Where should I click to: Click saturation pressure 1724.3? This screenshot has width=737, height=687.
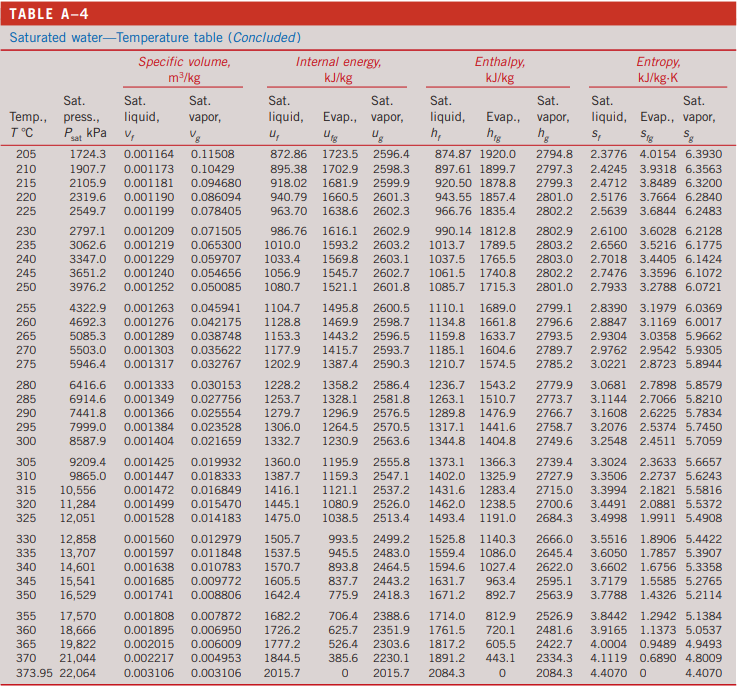coord(88,154)
